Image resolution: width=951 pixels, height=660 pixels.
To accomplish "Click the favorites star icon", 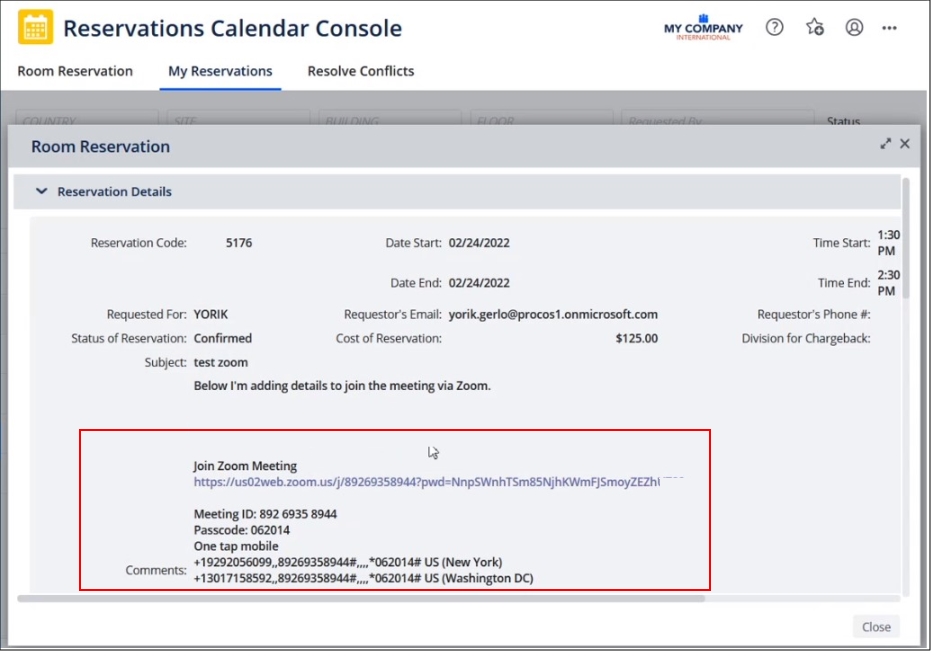I will pyautogui.click(x=815, y=27).
